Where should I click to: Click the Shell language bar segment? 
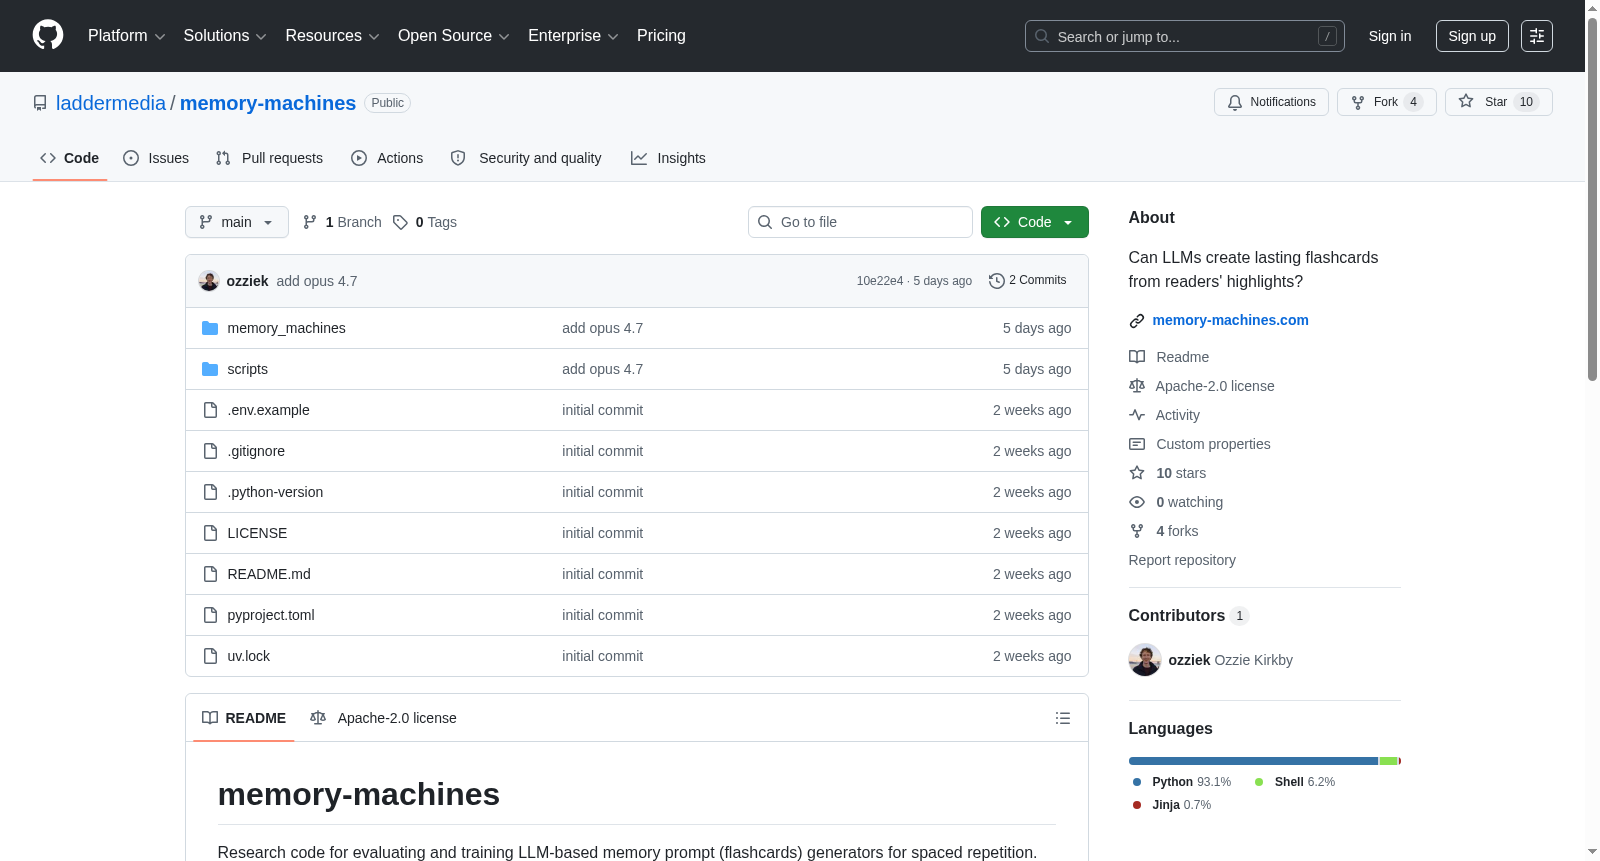coord(1388,761)
